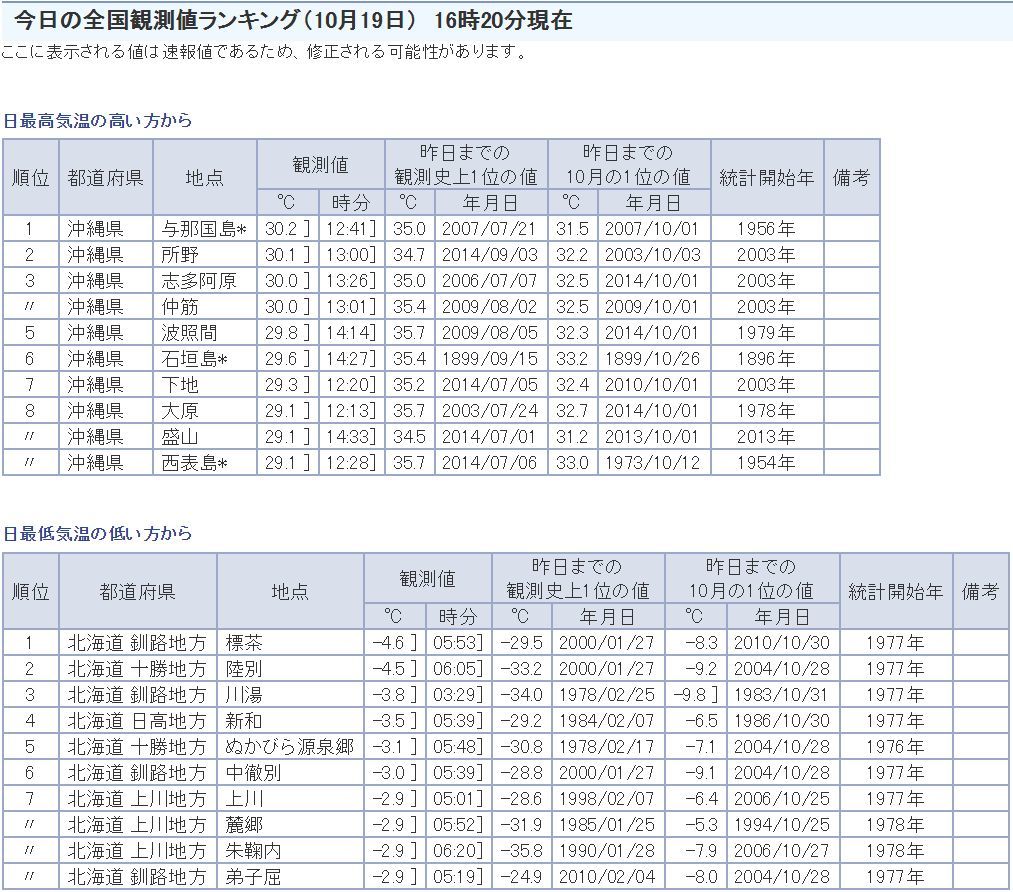This screenshot has width=1013, height=892.
Task: Click the -35.8 all-time record value
Action: [521, 851]
